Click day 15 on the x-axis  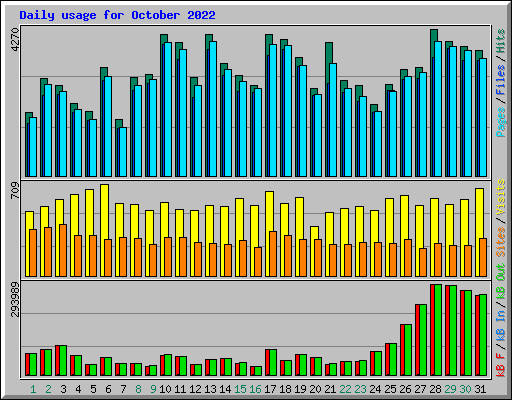[x=240, y=389]
